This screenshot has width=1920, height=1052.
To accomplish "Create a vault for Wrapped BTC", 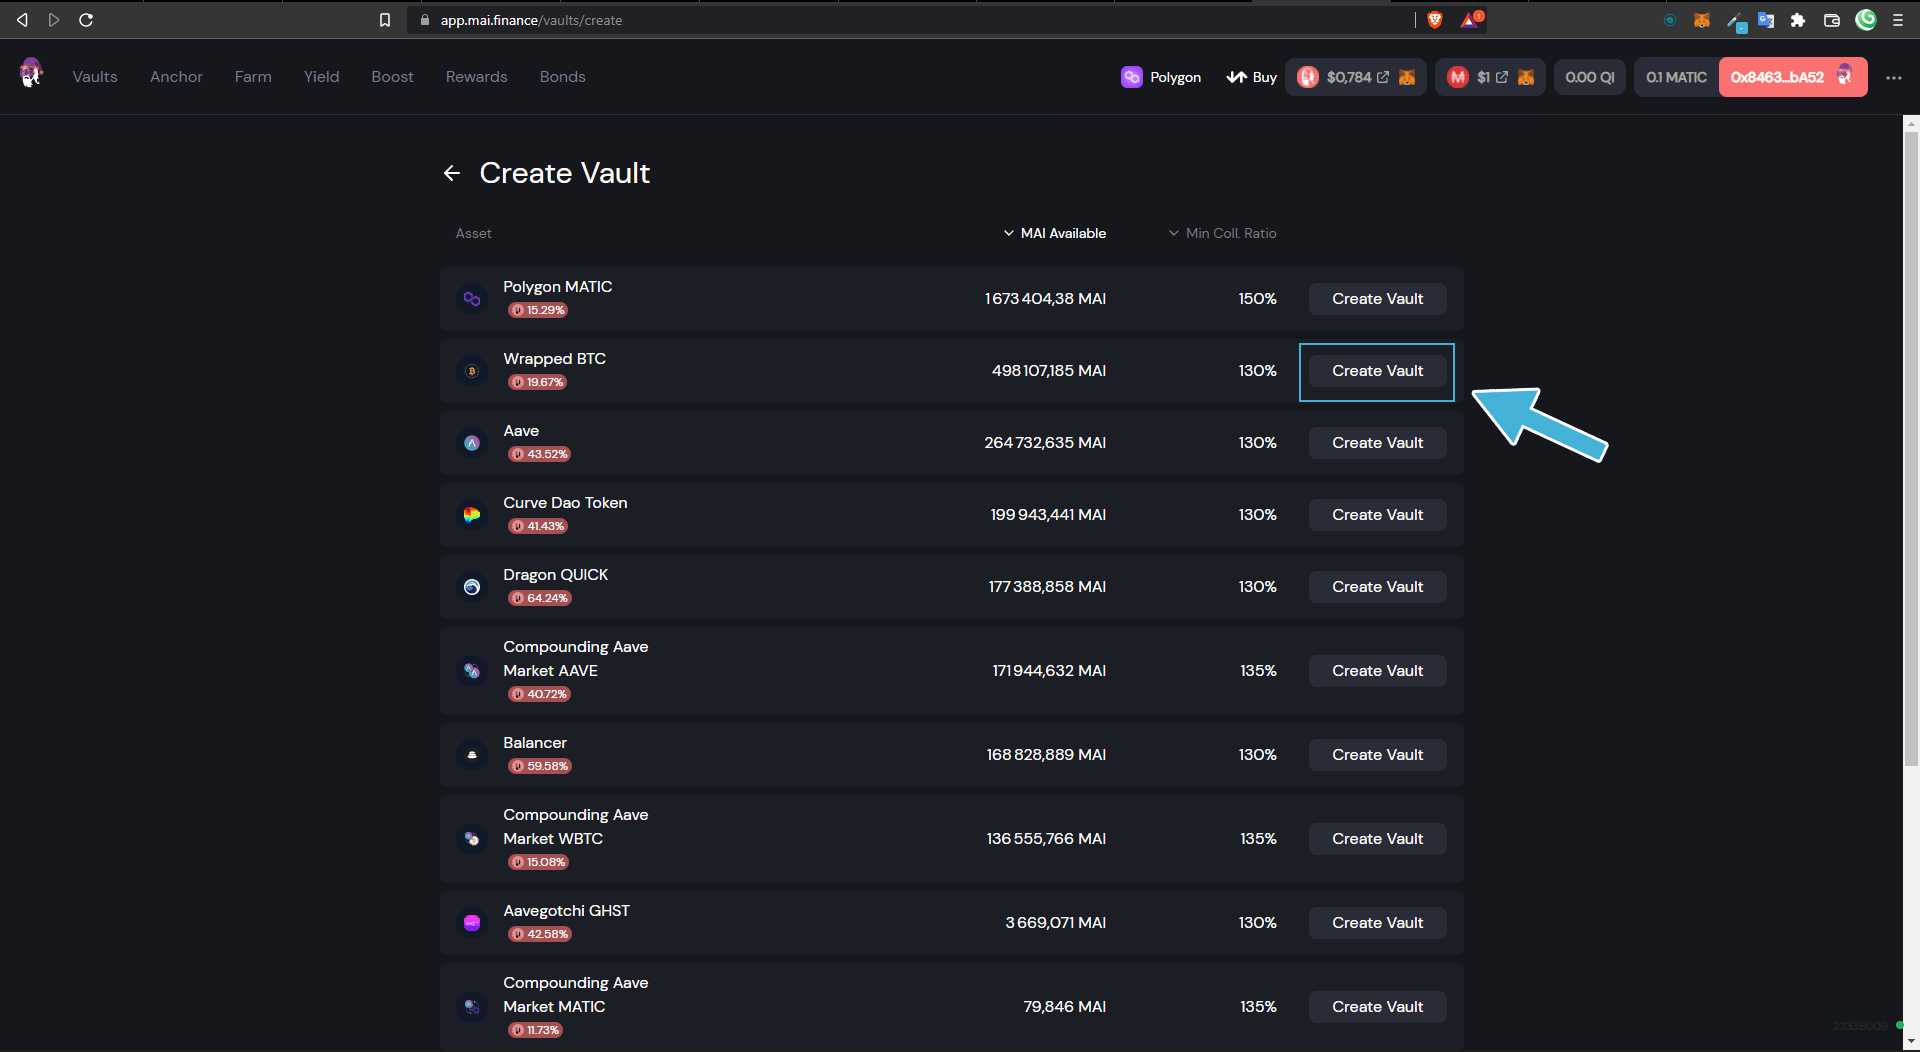I will (1377, 371).
